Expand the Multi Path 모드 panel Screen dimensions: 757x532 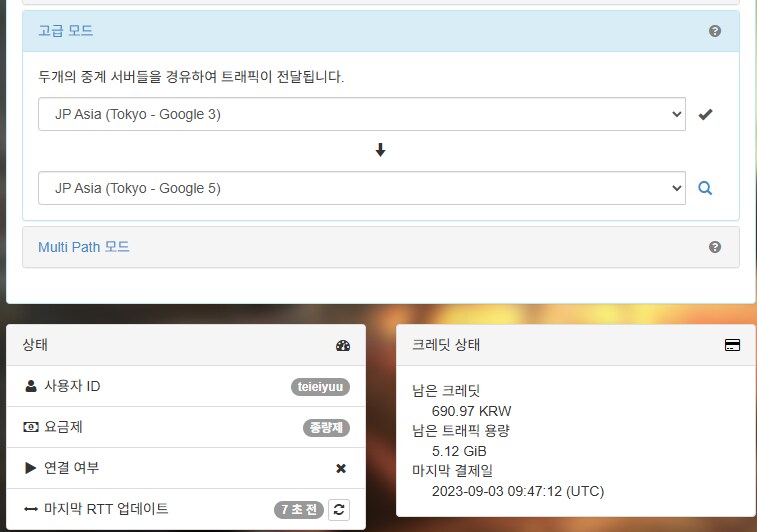[84, 247]
